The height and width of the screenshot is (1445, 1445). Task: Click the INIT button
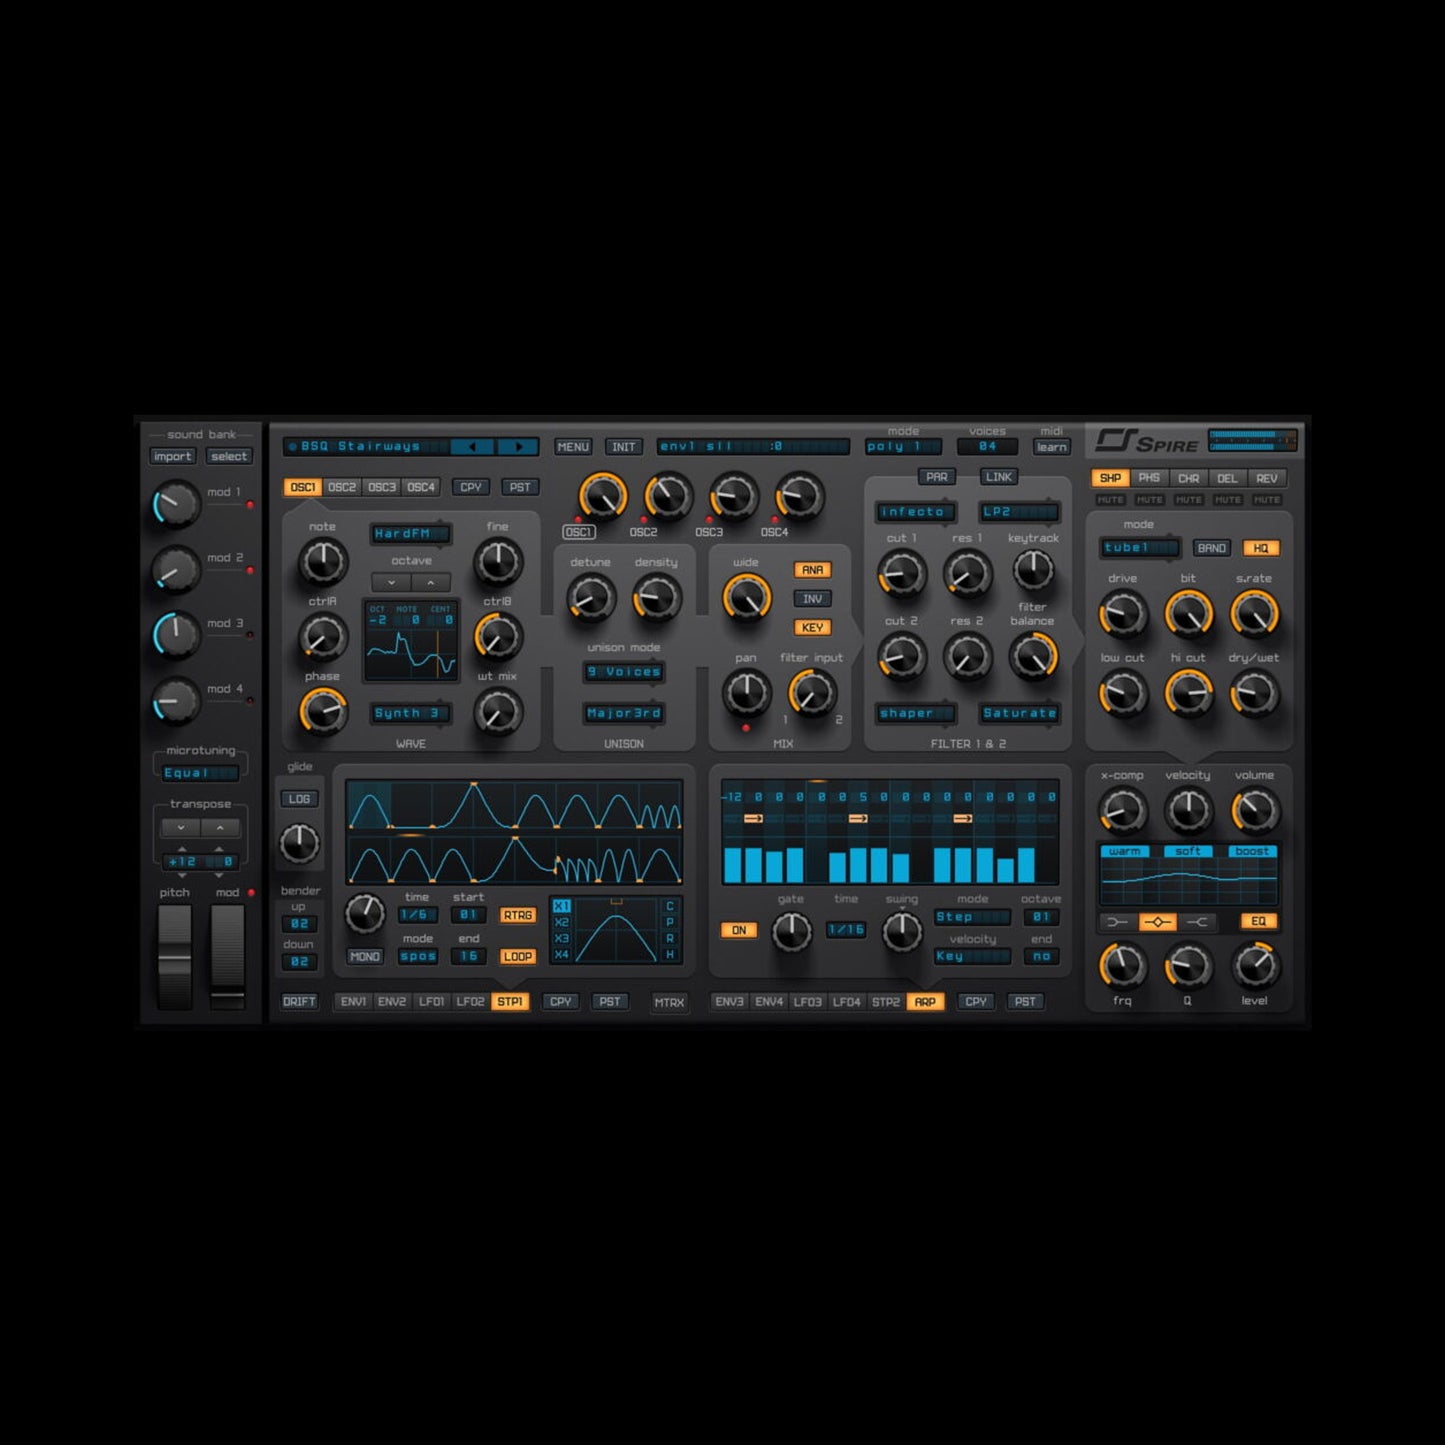pos(624,447)
